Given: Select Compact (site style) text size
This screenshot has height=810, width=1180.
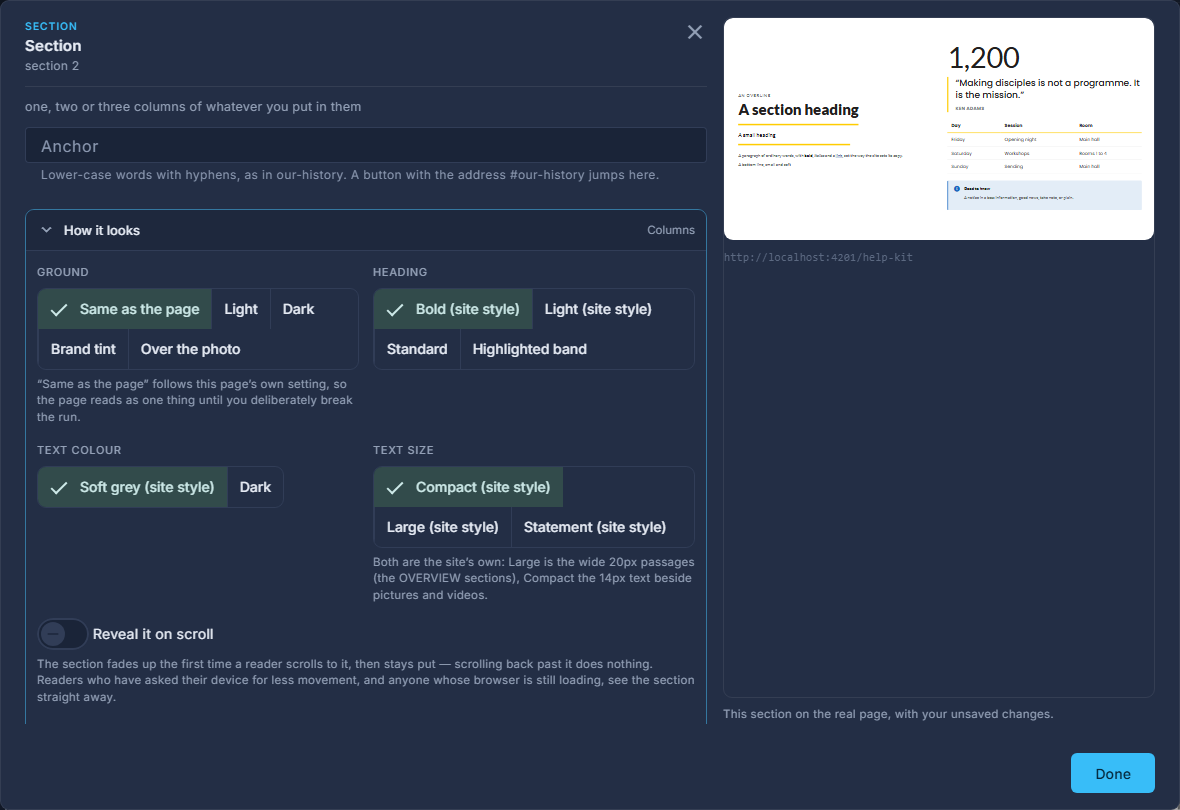Looking at the screenshot, I should tap(468, 487).
